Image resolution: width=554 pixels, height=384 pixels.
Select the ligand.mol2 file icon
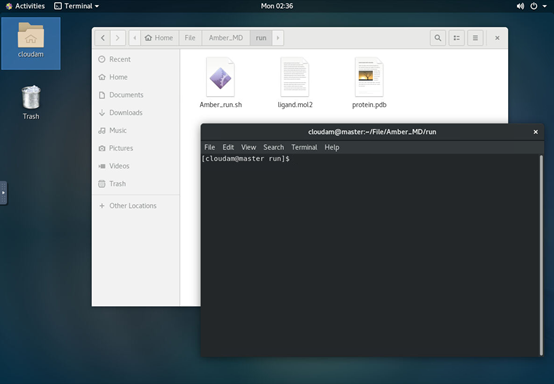[x=295, y=77]
